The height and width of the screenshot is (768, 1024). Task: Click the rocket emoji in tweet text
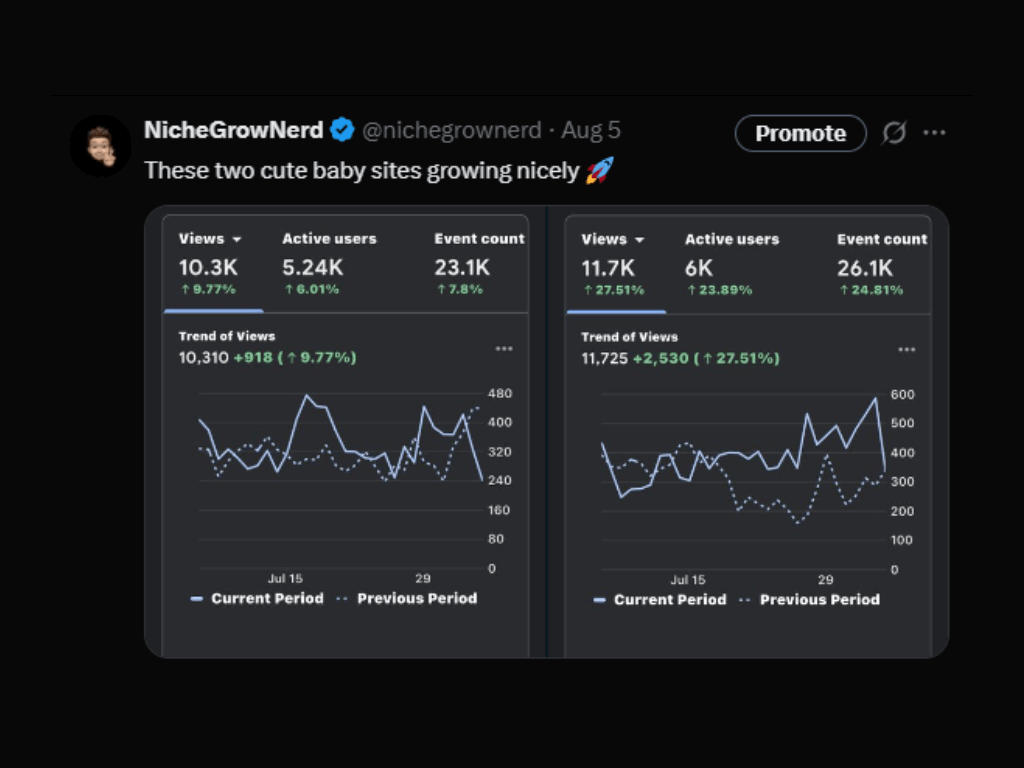599,171
